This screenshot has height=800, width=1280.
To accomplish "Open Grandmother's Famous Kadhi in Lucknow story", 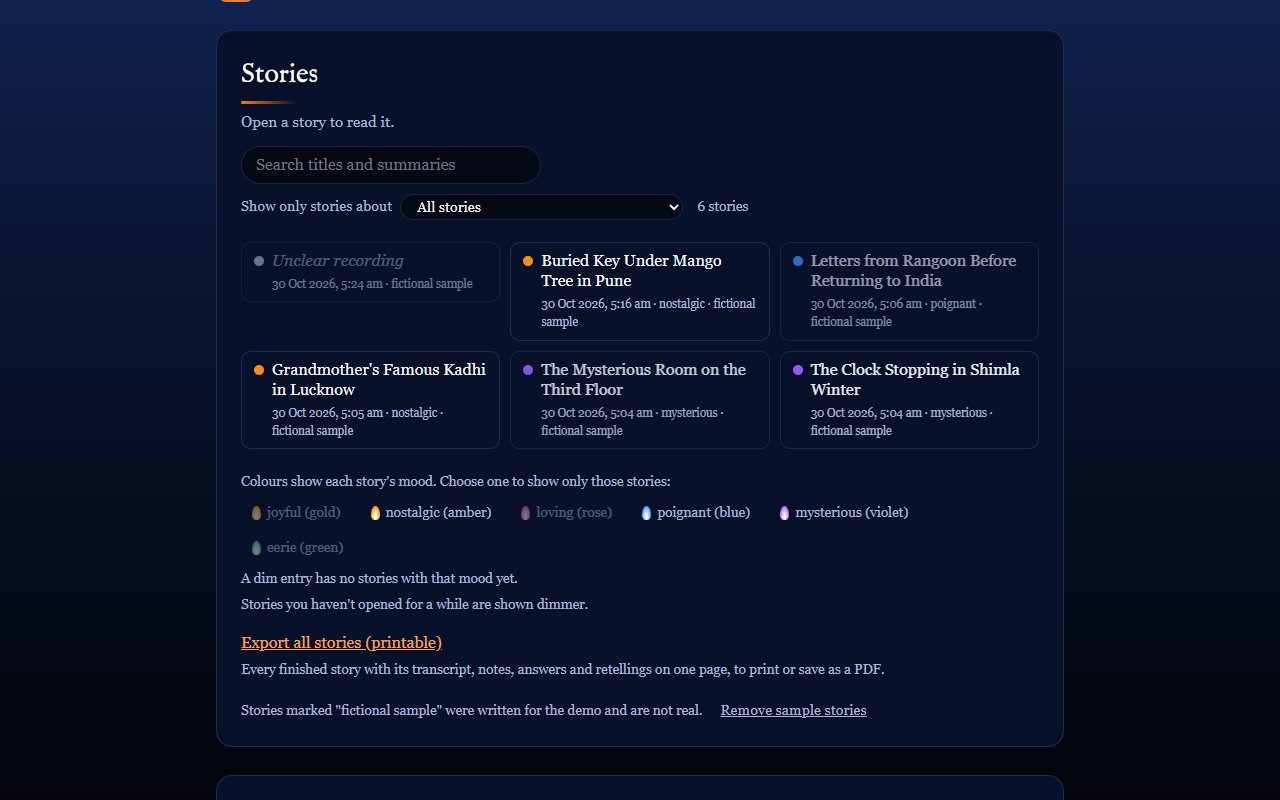I will click(370, 400).
